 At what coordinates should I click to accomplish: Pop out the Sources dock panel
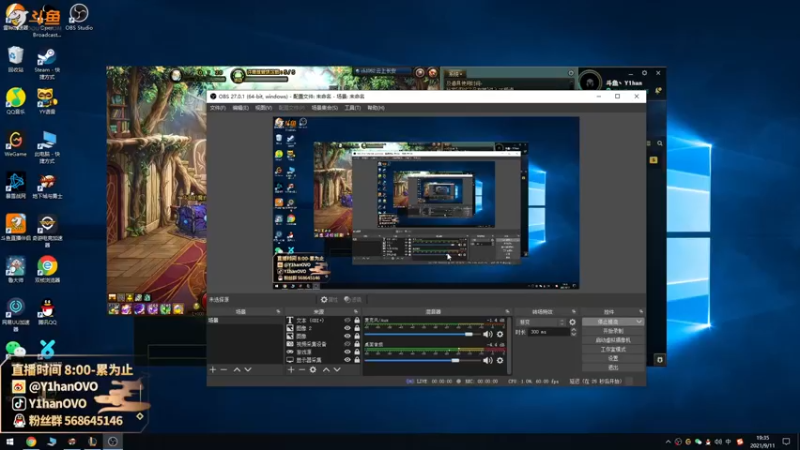(356, 311)
